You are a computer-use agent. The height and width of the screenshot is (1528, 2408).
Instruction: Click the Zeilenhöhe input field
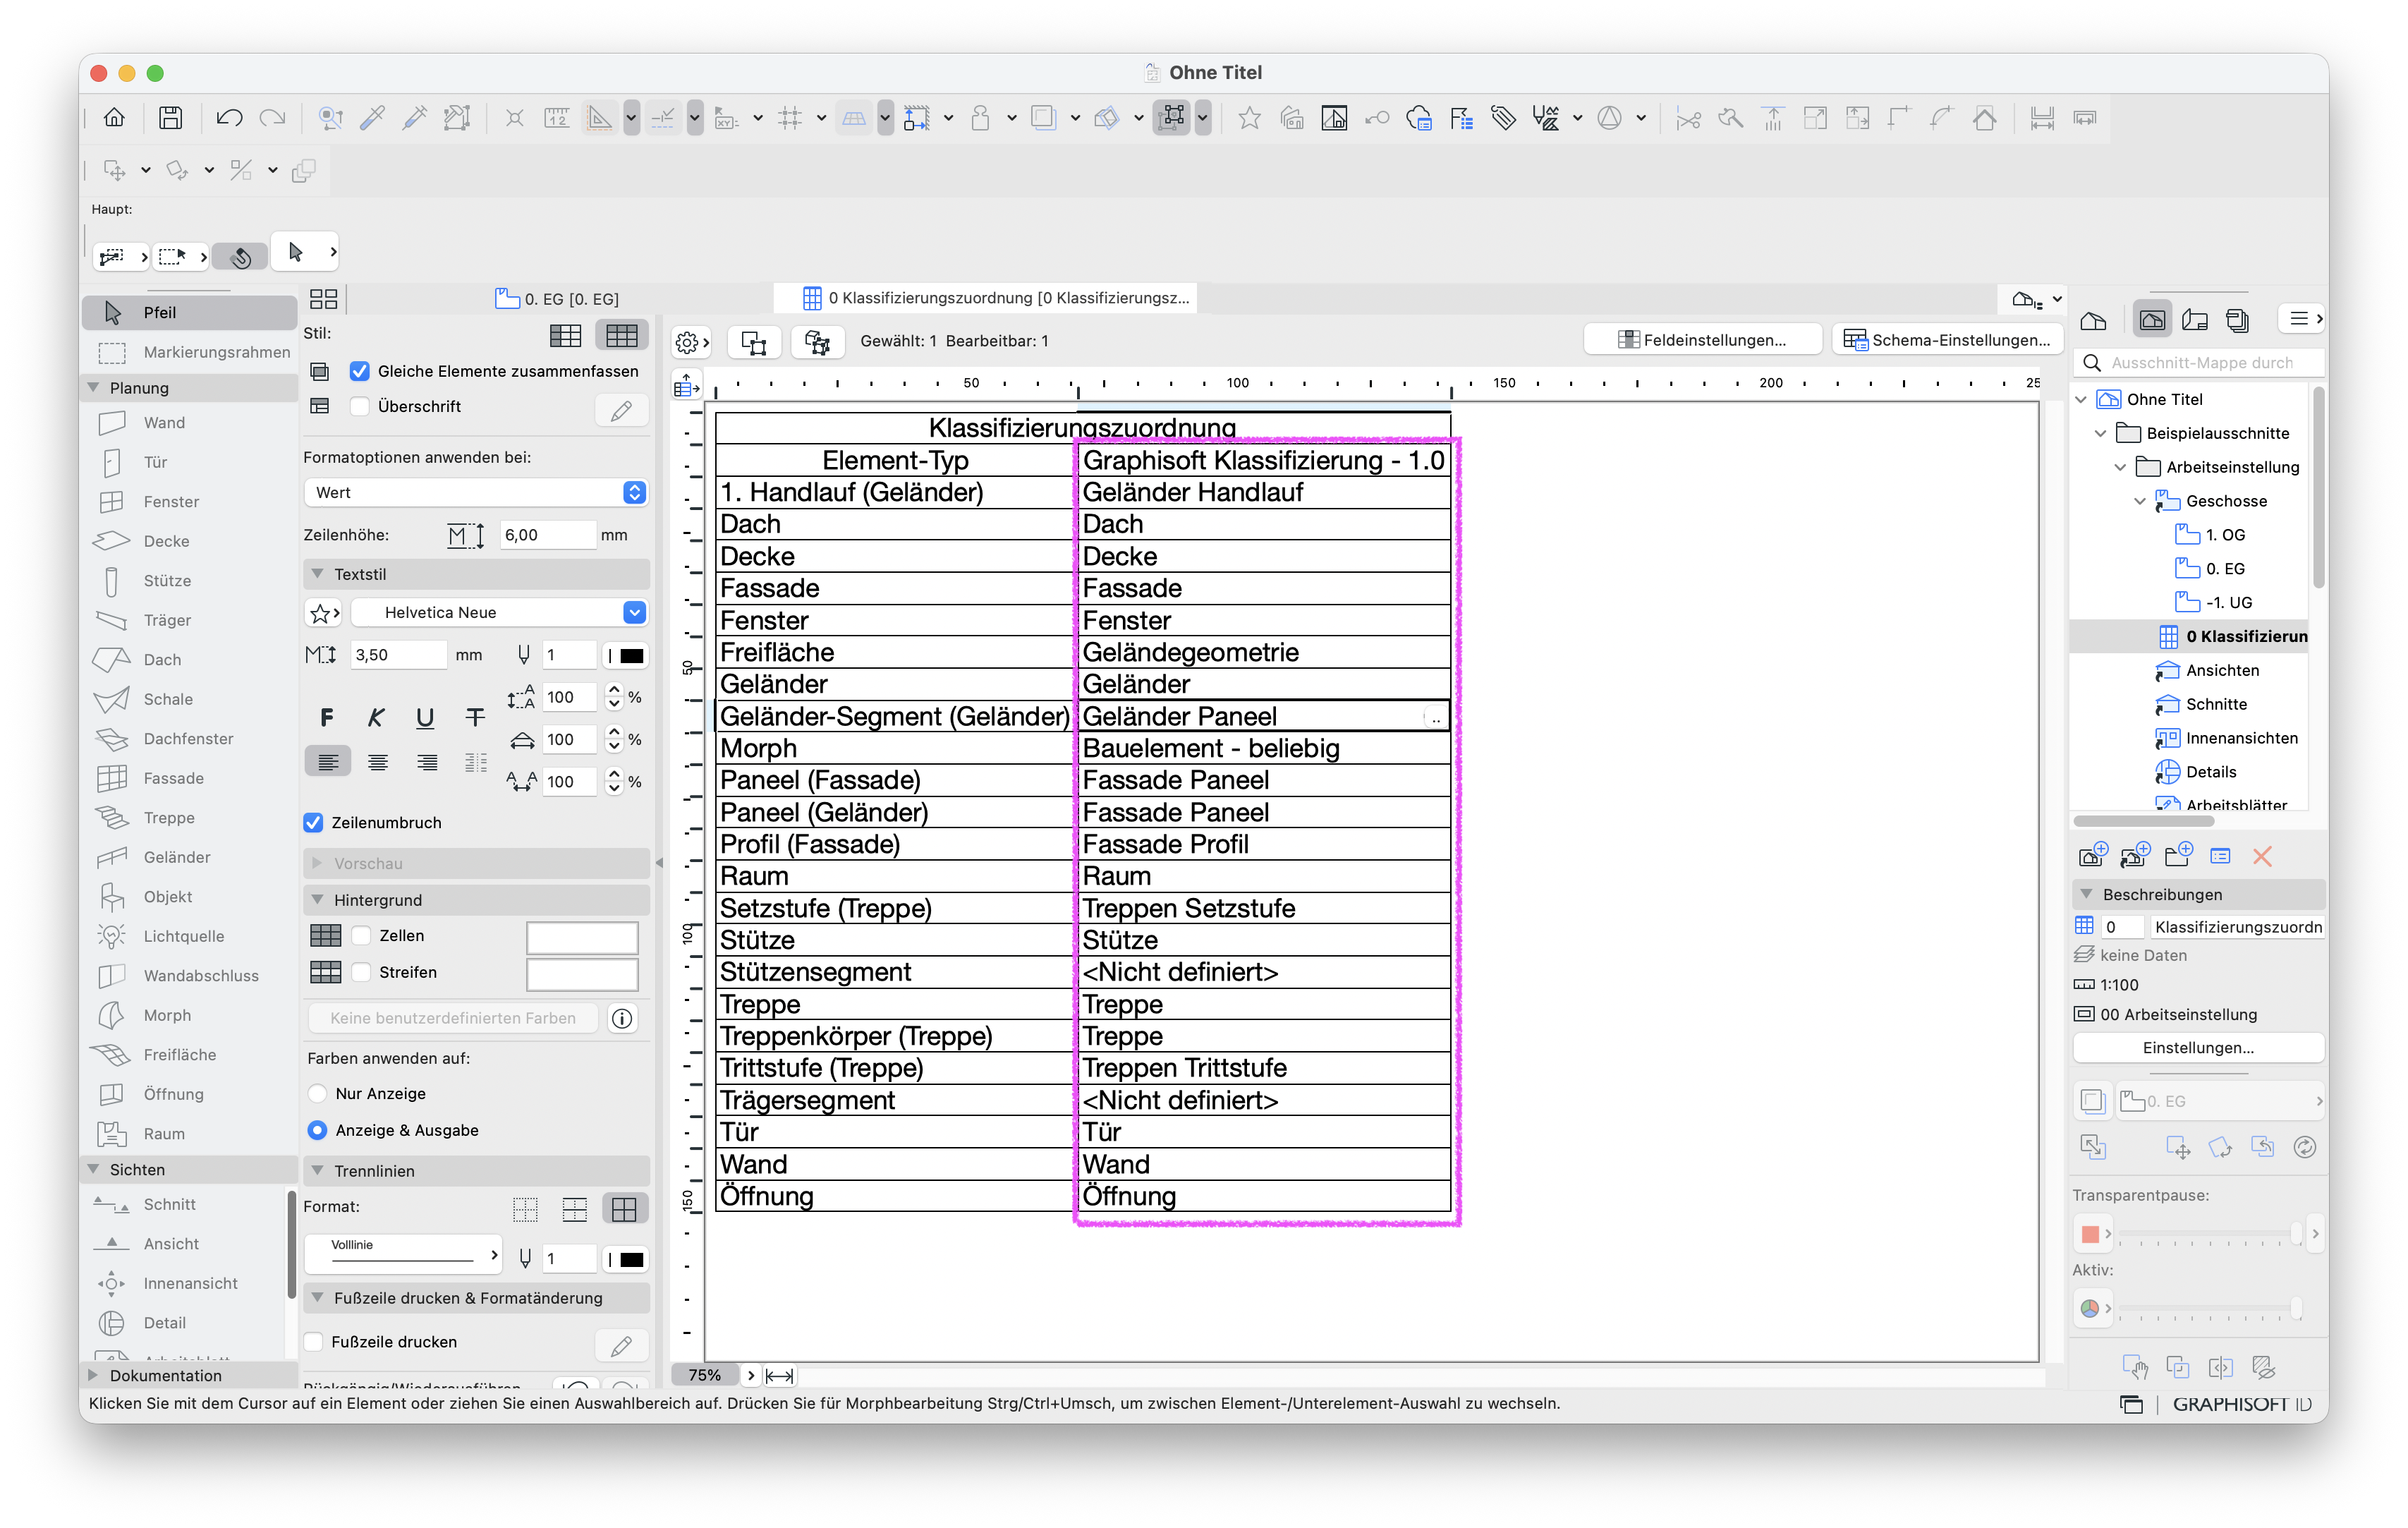547,535
